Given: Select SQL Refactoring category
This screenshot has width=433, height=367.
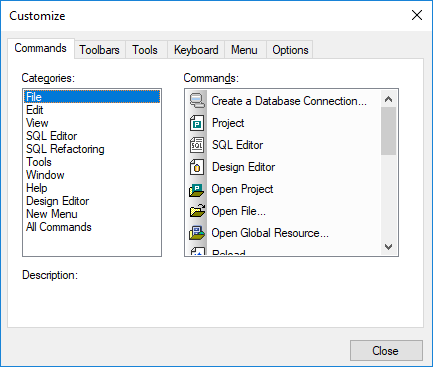Looking at the screenshot, I should [x=92, y=149].
